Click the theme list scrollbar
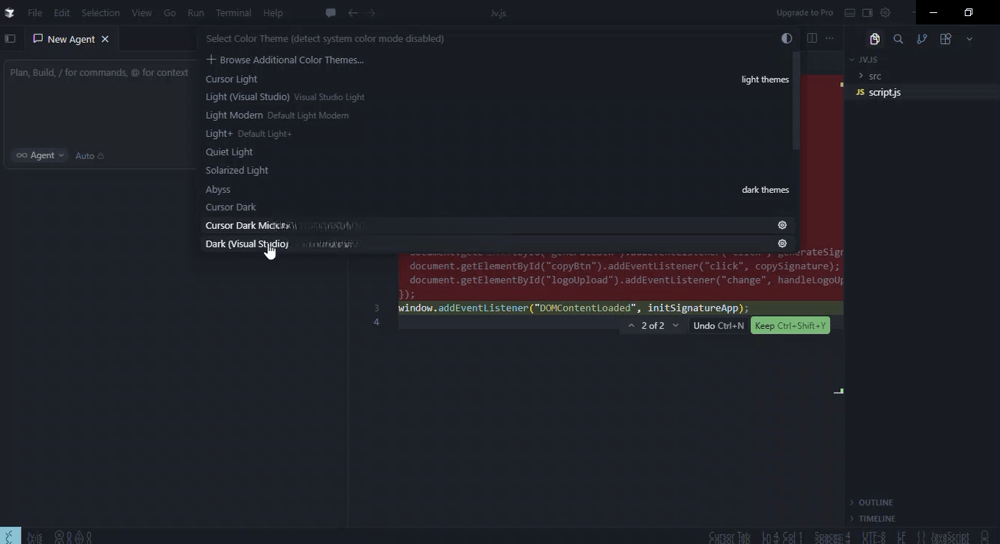The image size is (1000, 544). (796, 101)
